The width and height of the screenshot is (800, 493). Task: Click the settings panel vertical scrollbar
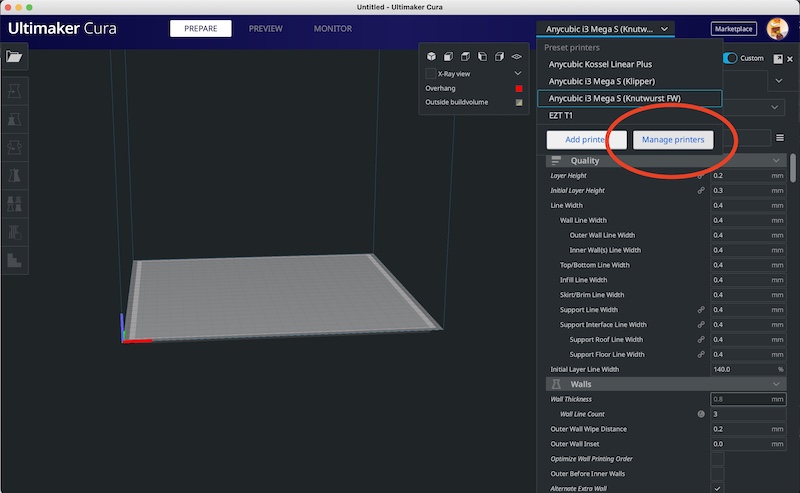tap(793, 167)
